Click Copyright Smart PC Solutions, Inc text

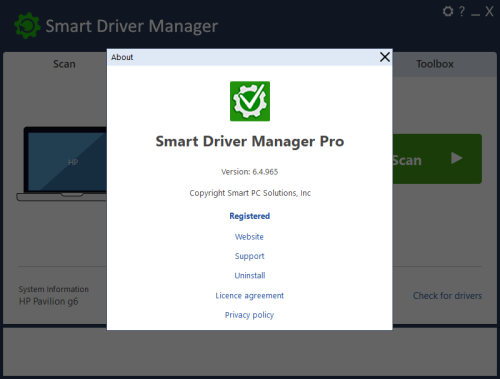pyautogui.click(x=250, y=193)
